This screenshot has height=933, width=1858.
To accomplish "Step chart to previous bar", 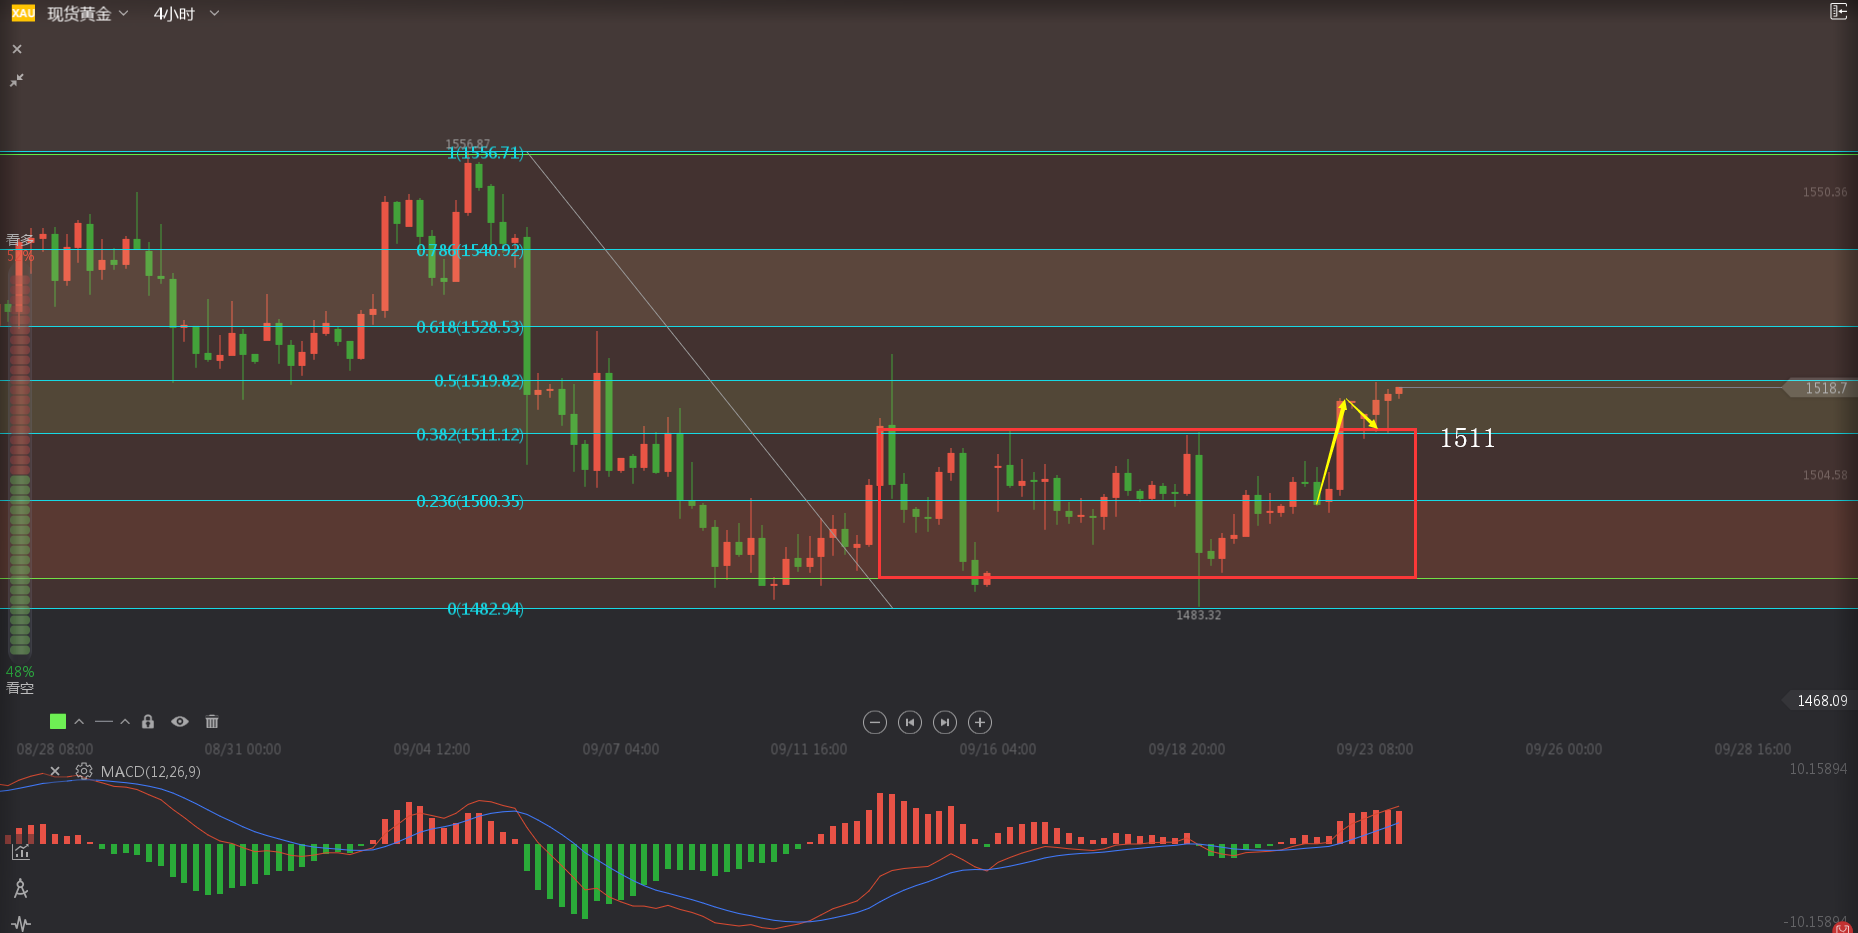I will point(909,722).
